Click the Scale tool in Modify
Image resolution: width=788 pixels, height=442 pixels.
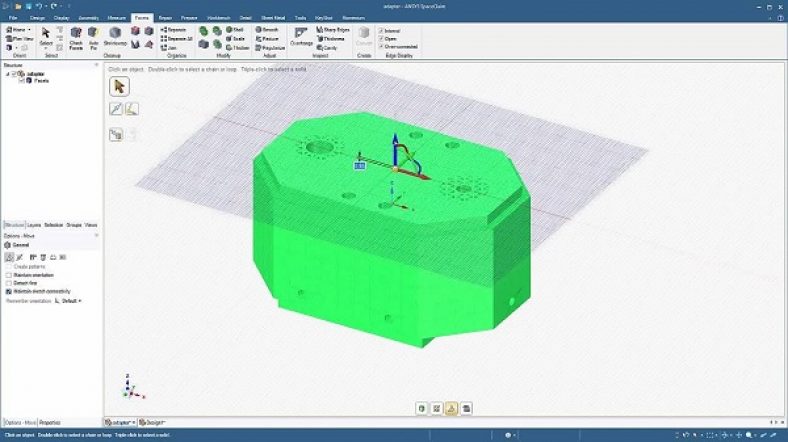click(235, 39)
